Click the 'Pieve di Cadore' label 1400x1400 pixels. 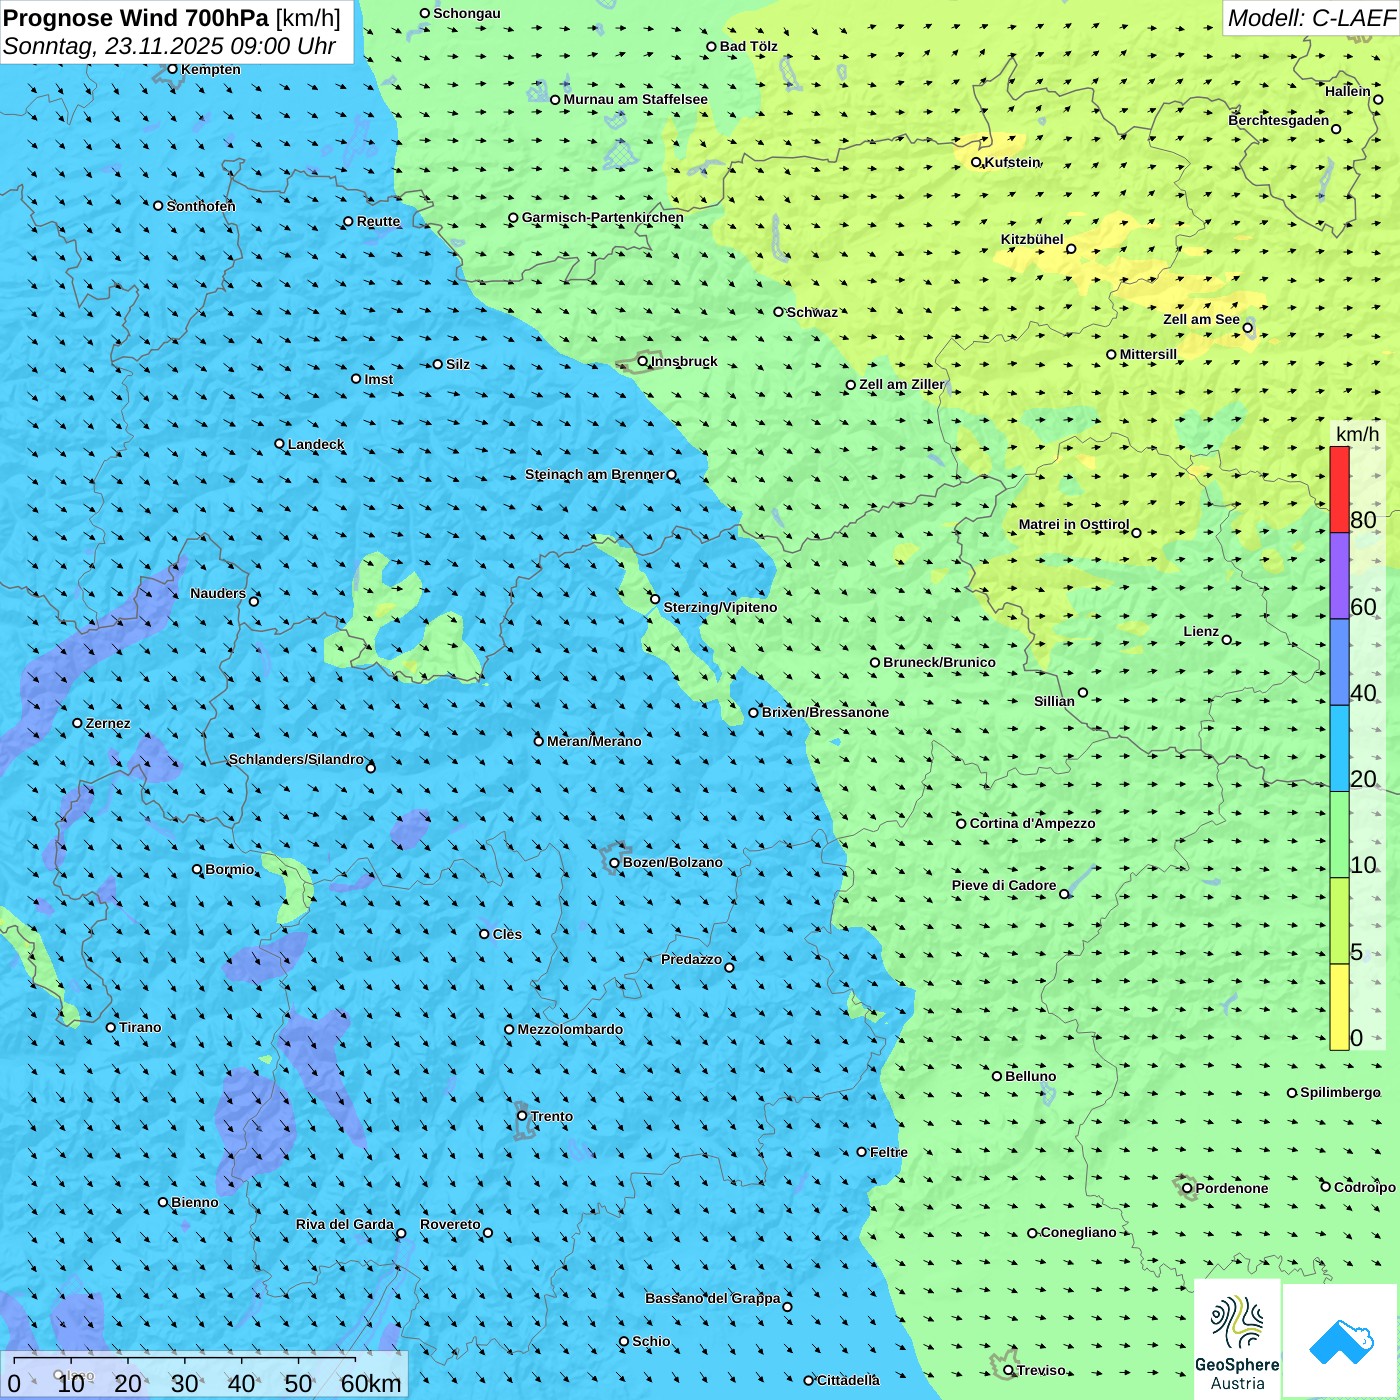[x=1004, y=885]
